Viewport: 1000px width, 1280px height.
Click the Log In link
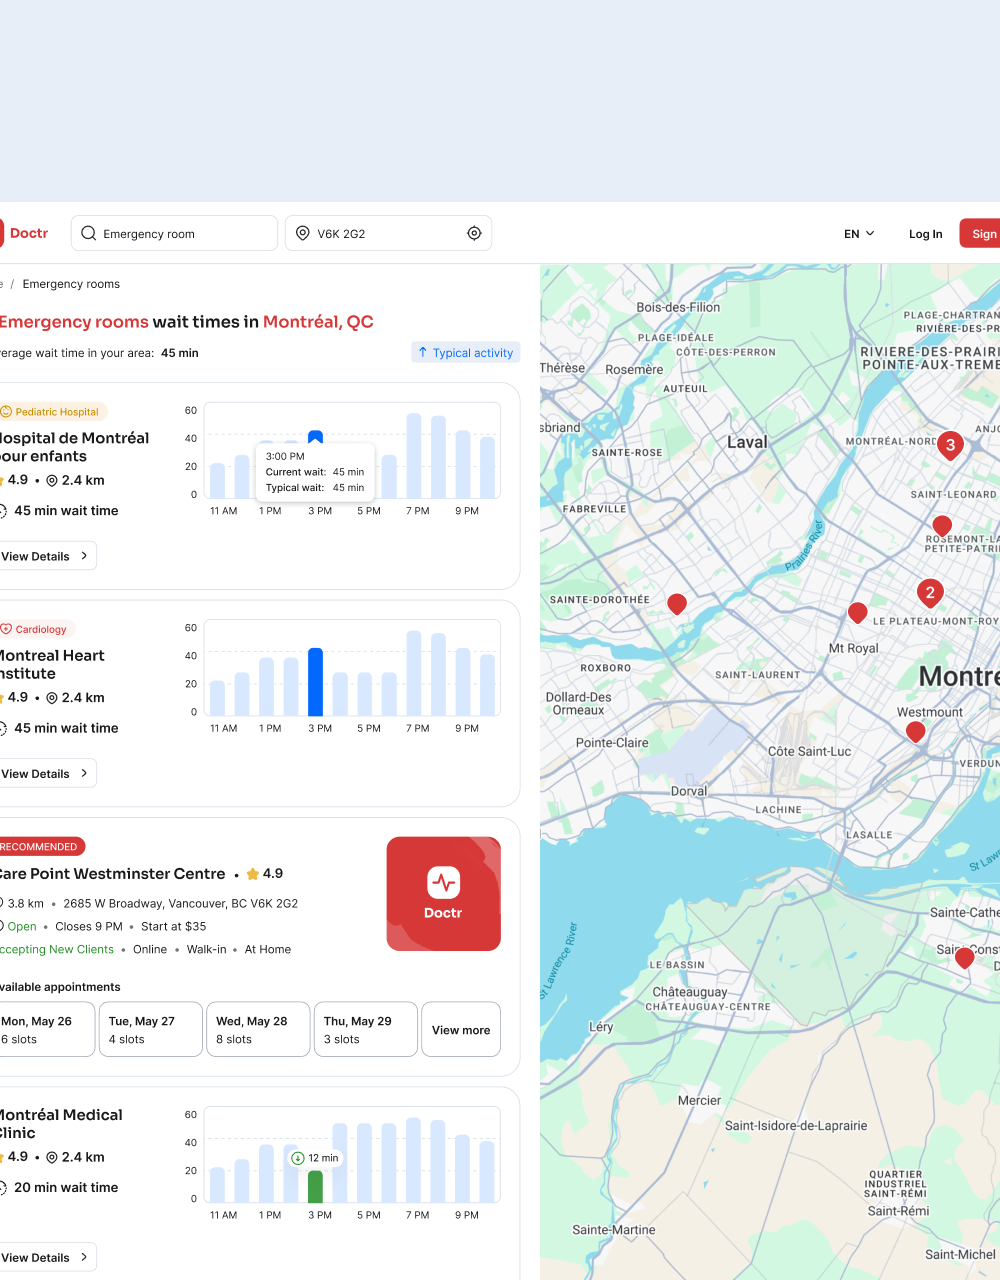pyautogui.click(x=925, y=234)
